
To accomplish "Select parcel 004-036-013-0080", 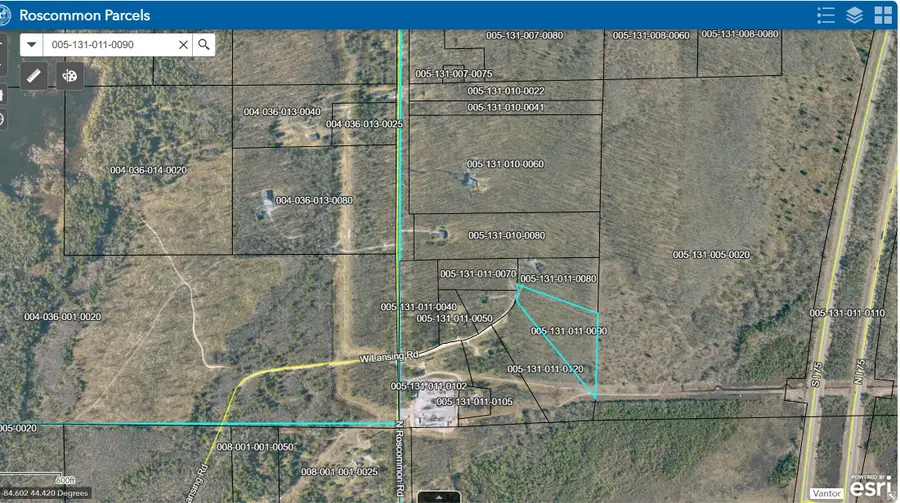I will 314,200.
